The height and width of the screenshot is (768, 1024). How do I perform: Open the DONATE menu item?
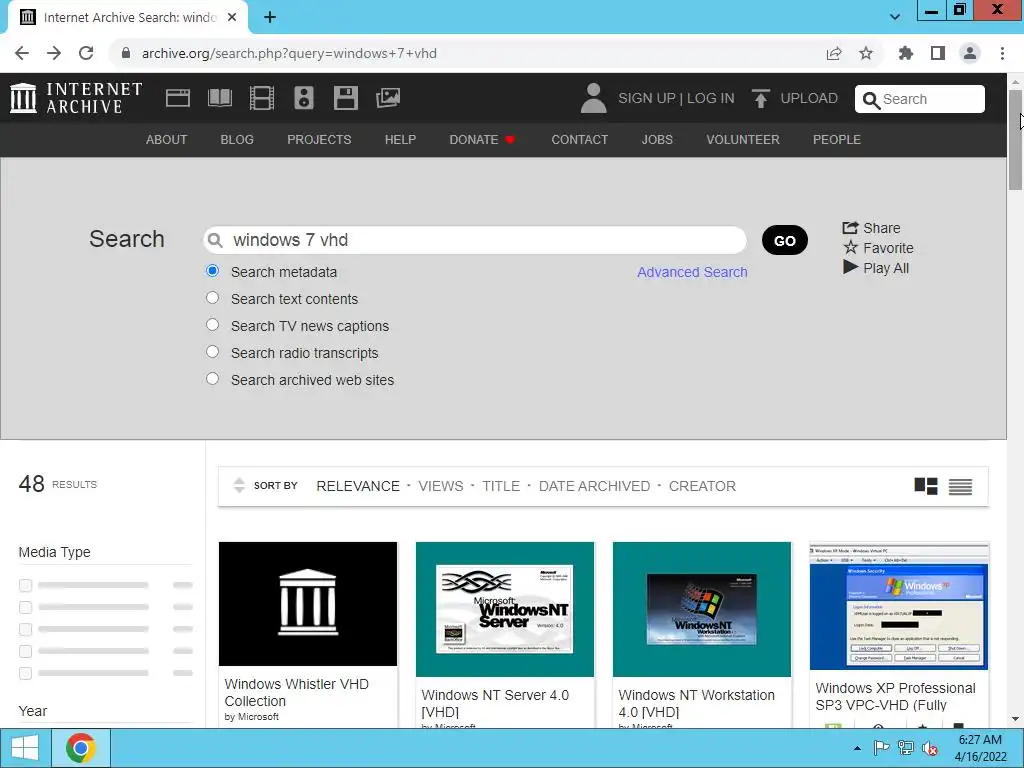click(x=482, y=139)
